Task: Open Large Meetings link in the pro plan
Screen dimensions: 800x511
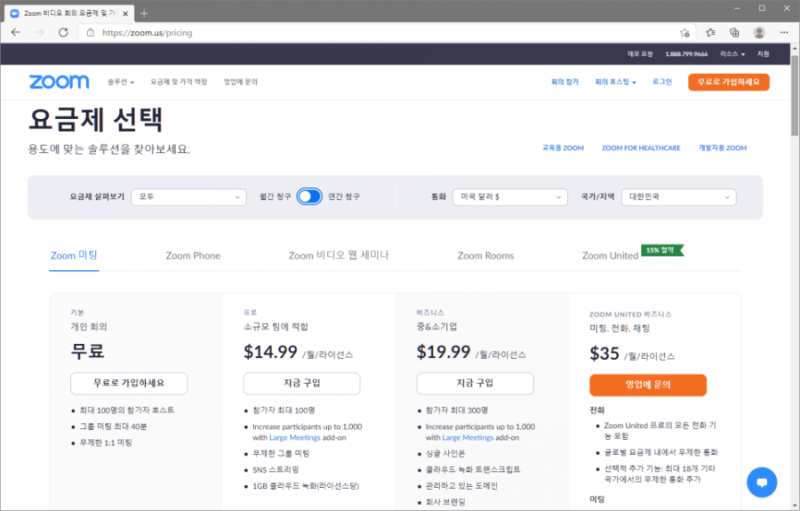Action: [x=294, y=438]
